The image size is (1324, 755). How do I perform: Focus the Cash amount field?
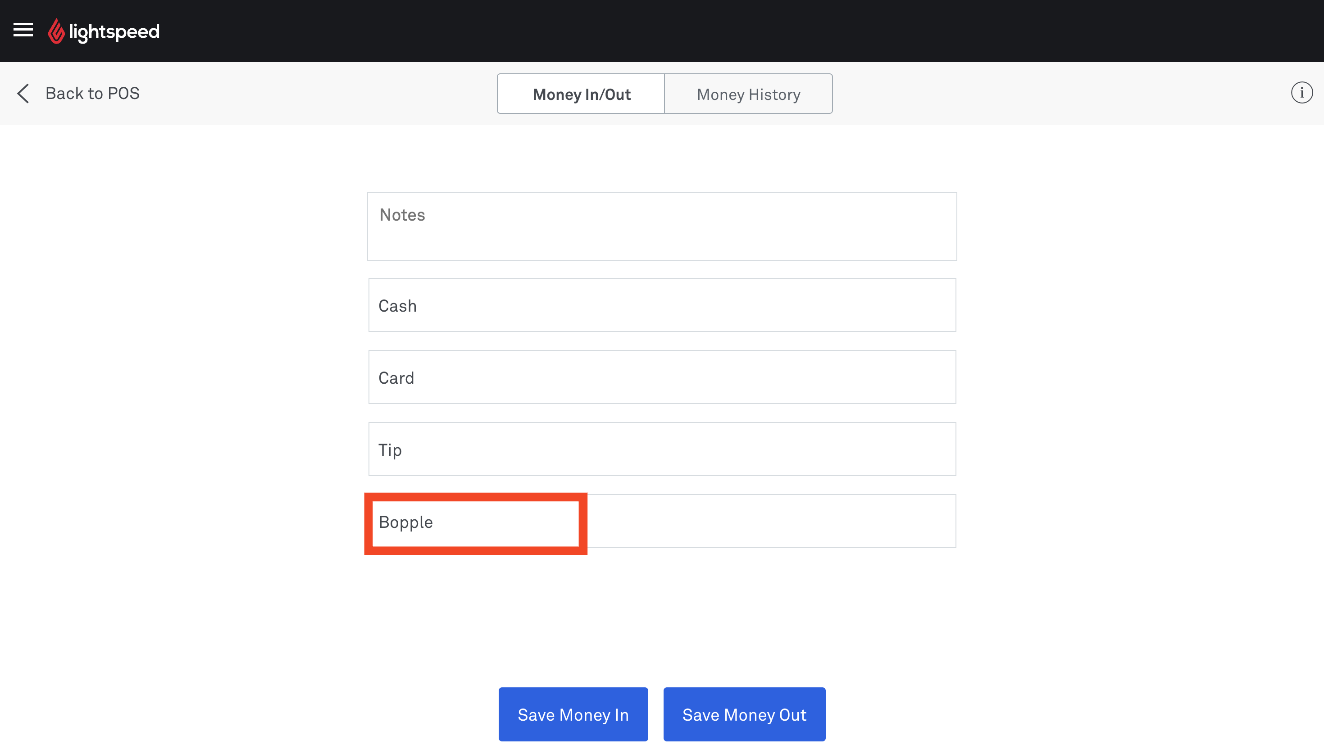point(662,305)
